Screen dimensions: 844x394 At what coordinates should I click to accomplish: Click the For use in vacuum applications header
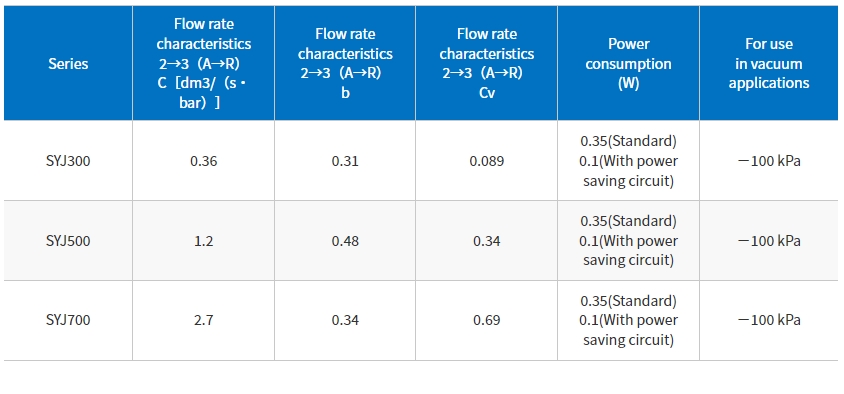[769, 64]
